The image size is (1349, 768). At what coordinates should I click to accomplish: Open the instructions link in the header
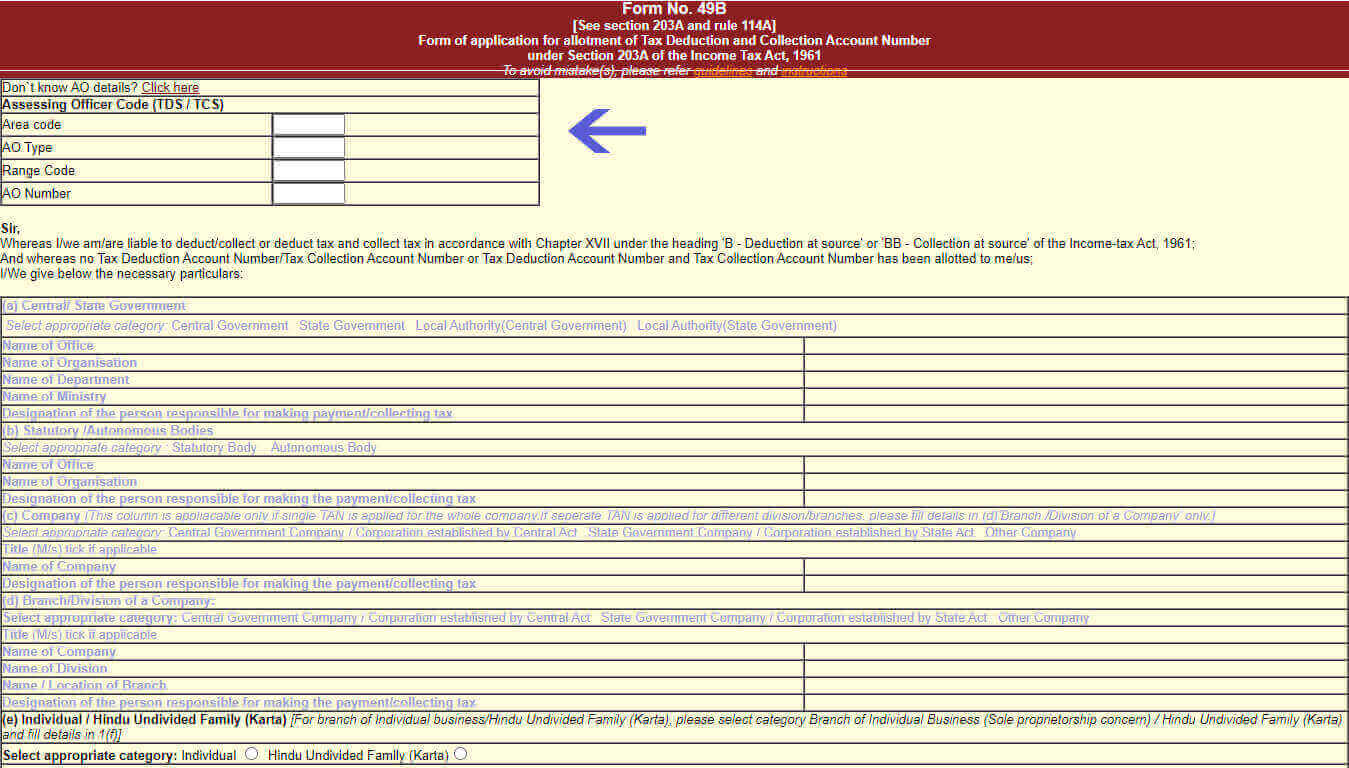coord(813,71)
